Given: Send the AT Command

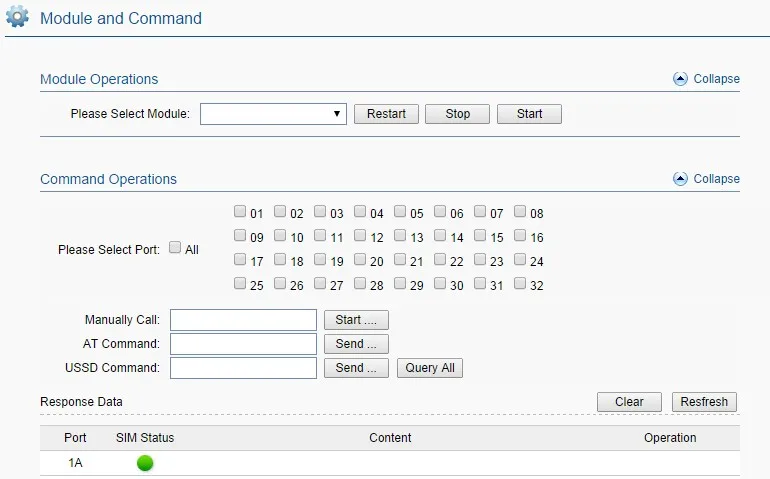Looking at the screenshot, I should point(355,344).
